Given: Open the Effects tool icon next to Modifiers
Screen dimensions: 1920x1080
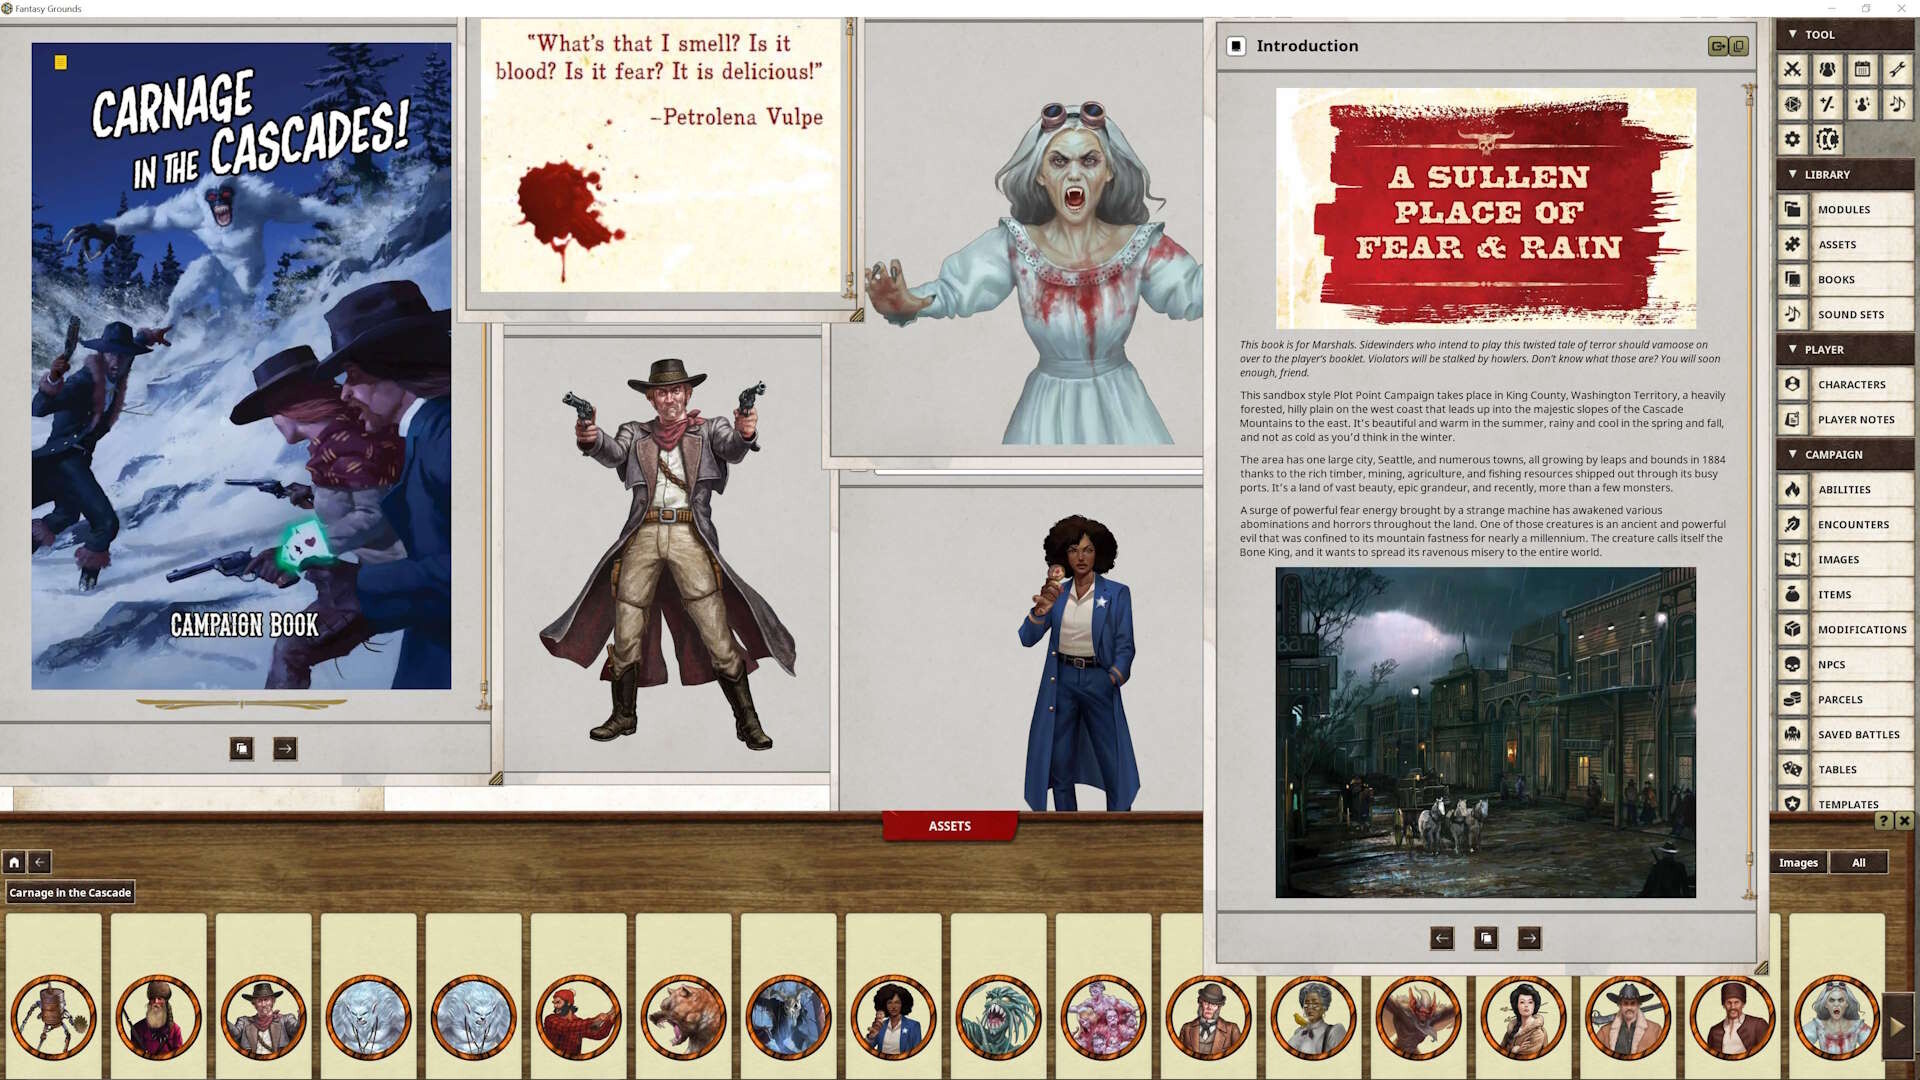Looking at the screenshot, I should 1862,104.
